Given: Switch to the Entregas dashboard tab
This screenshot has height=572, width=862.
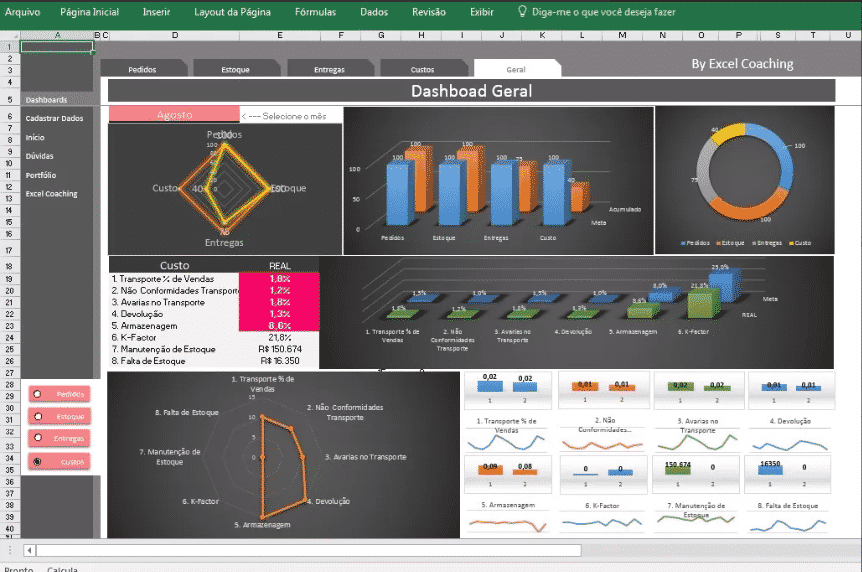Looking at the screenshot, I should [329, 69].
